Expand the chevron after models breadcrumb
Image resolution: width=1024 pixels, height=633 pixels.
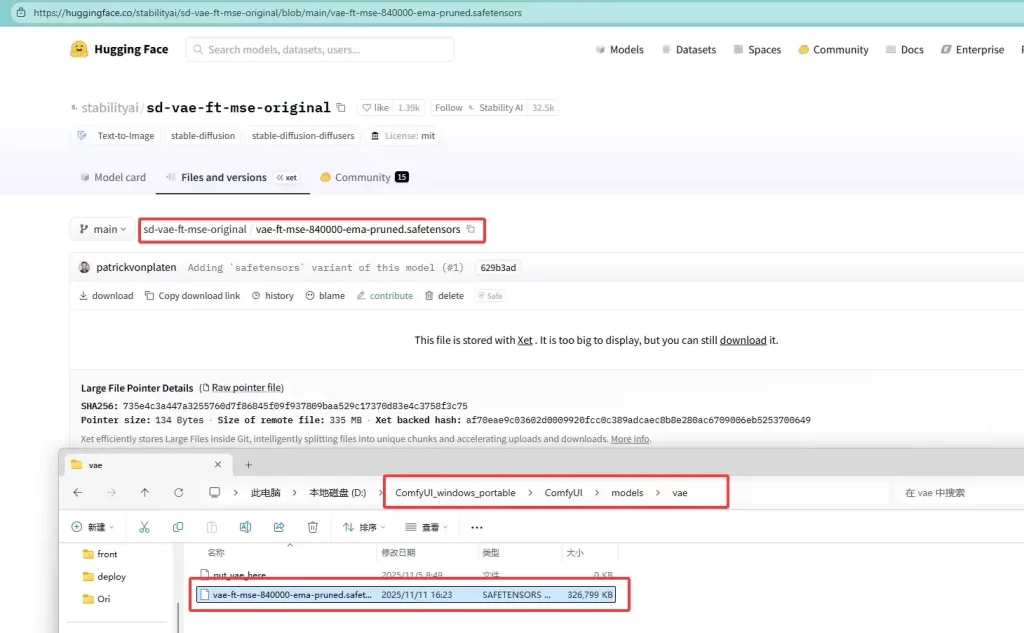(x=658, y=493)
